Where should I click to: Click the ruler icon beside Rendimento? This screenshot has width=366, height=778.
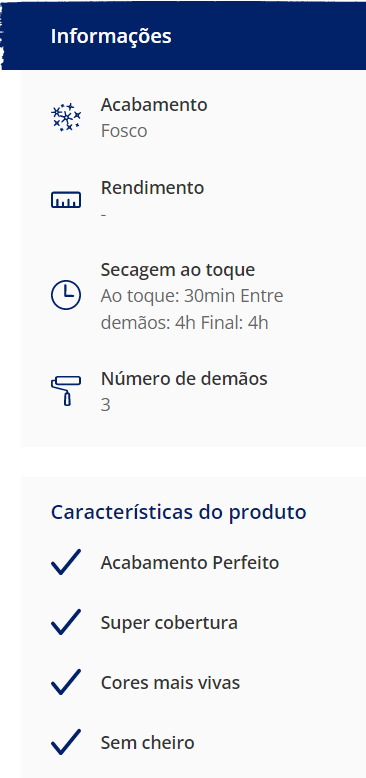66,200
